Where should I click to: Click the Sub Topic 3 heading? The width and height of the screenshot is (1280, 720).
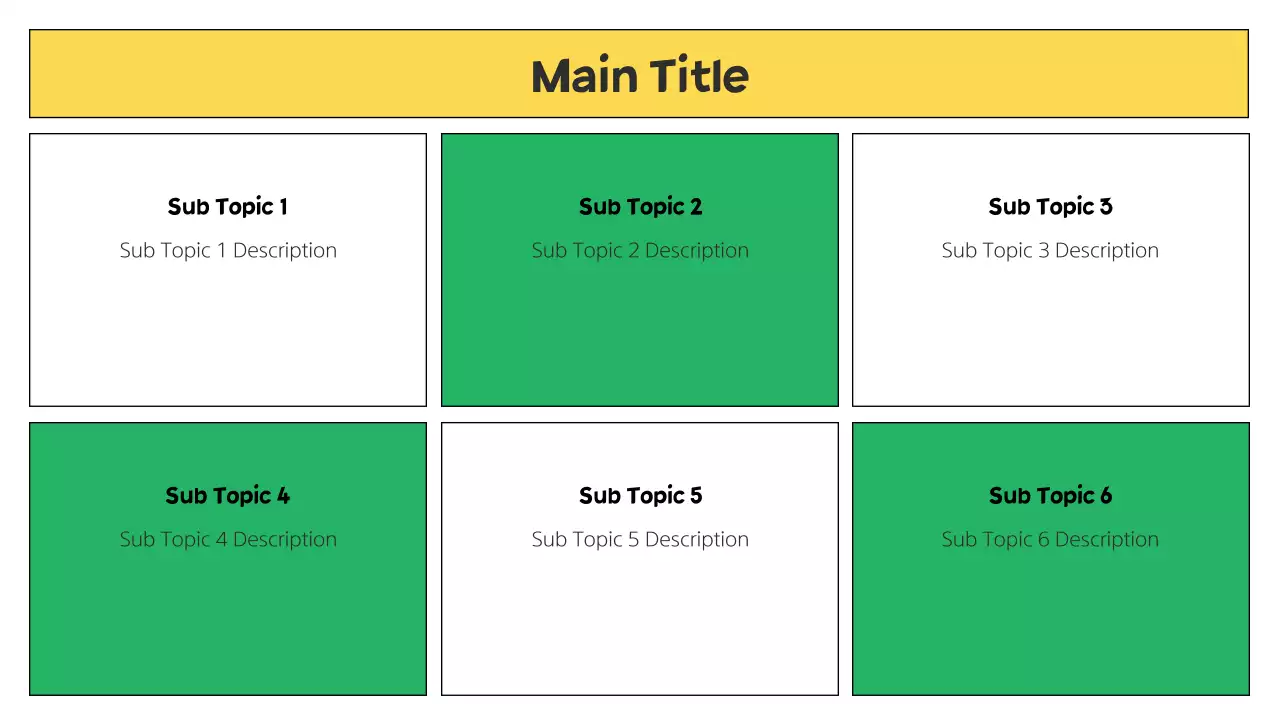pyautogui.click(x=1050, y=207)
